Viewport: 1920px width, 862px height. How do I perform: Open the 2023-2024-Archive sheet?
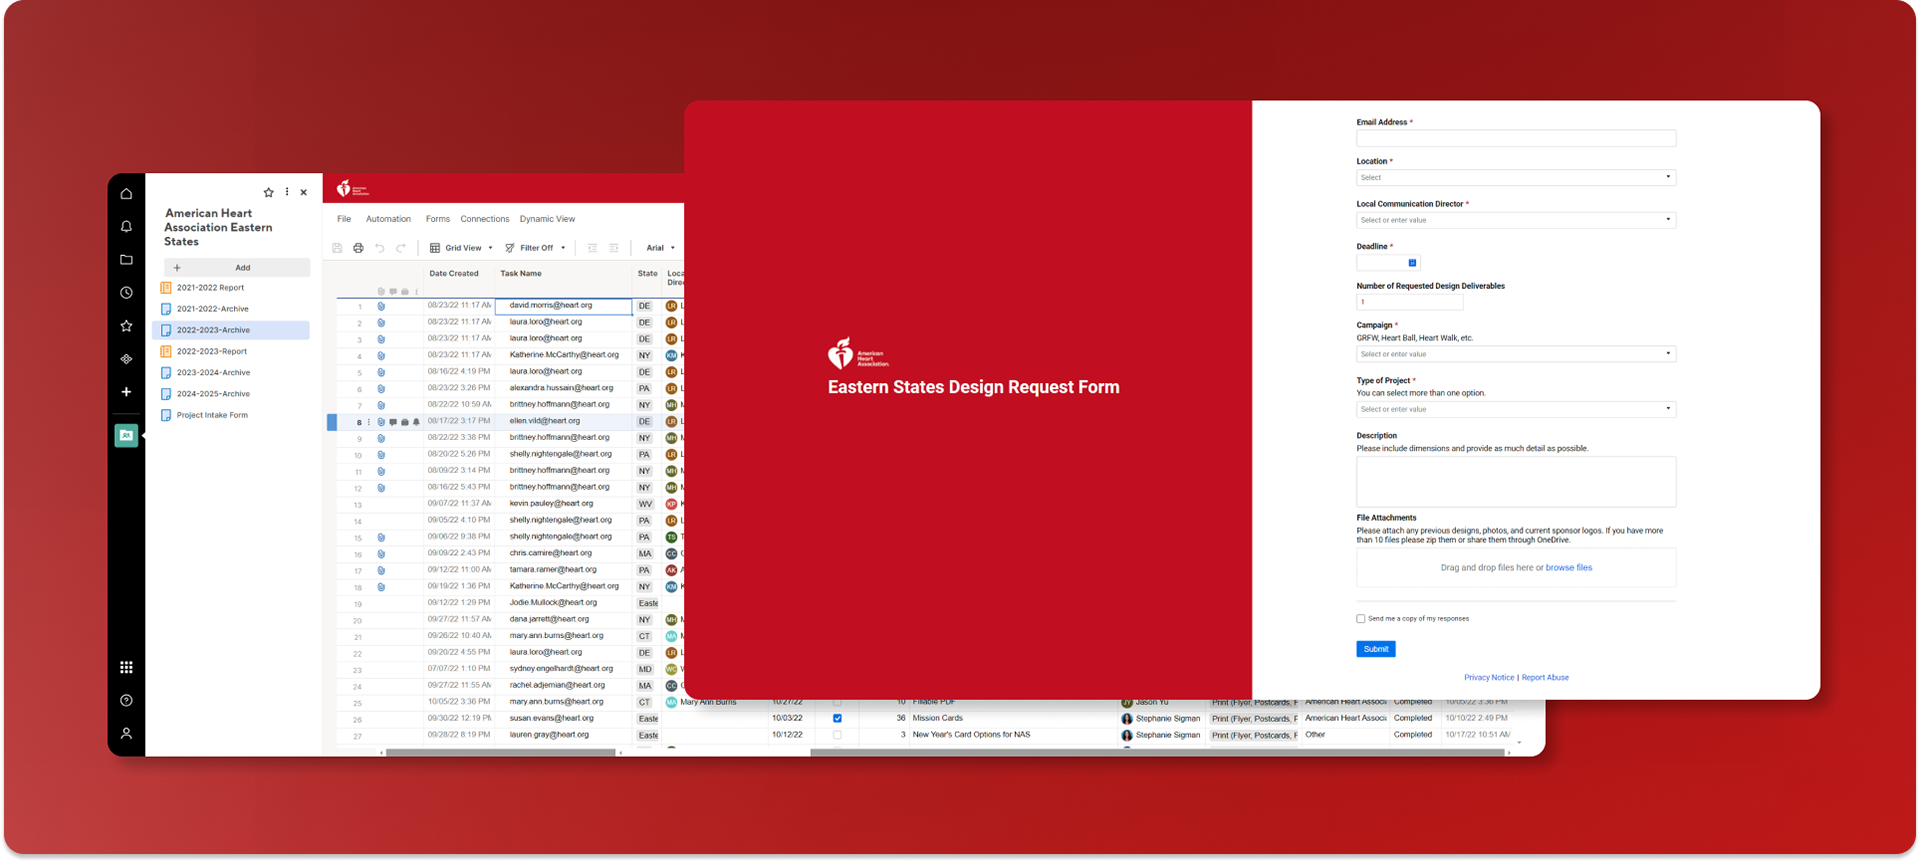tap(213, 373)
